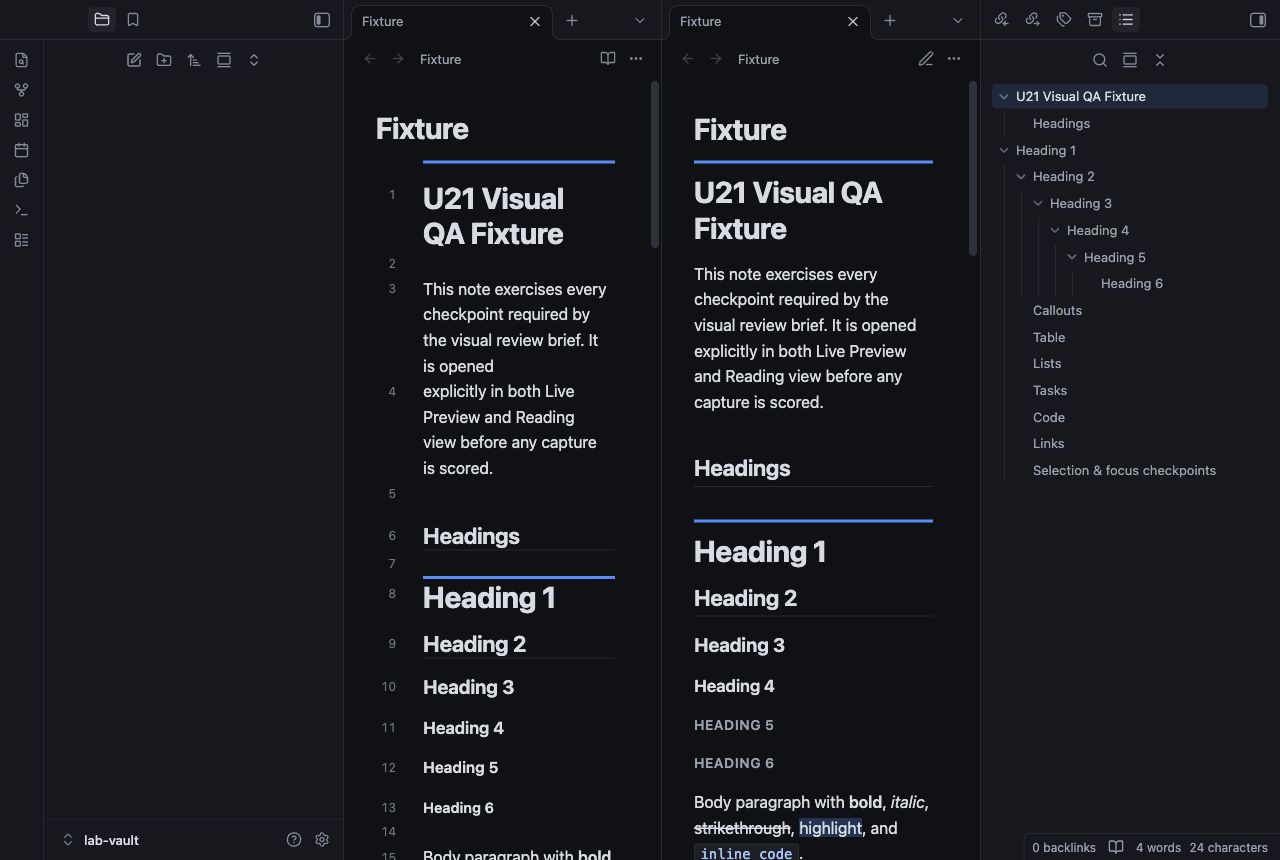The image size is (1280, 860).
Task: Open the quick switcher file-search ribbon icon
Action: 21,60
